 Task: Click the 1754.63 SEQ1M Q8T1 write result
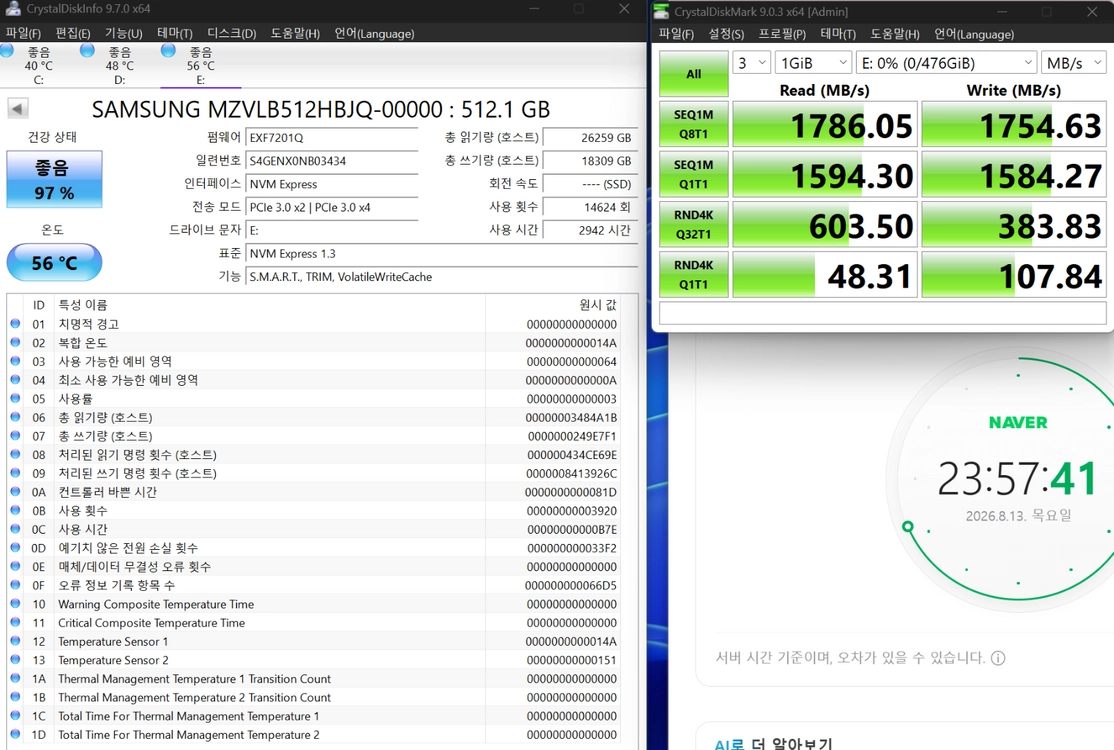click(x=1014, y=125)
